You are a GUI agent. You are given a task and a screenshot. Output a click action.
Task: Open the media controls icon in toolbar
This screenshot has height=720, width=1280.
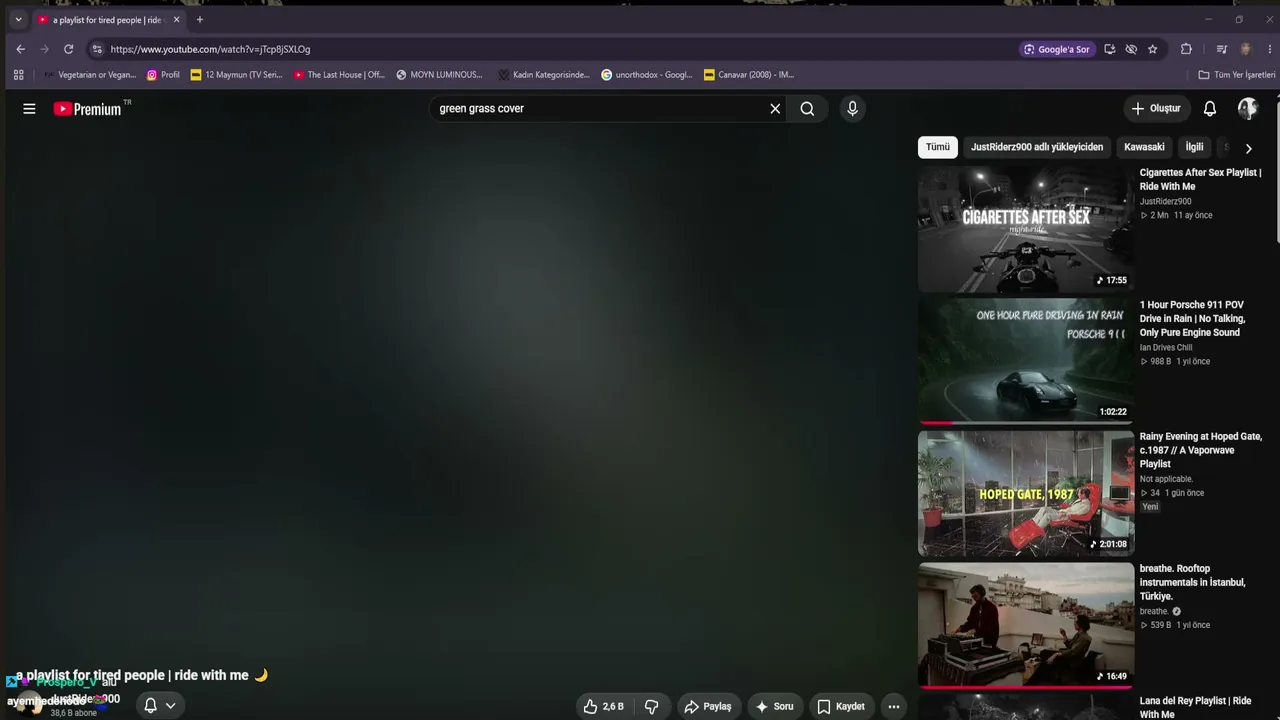click(x=1221, y=49)
